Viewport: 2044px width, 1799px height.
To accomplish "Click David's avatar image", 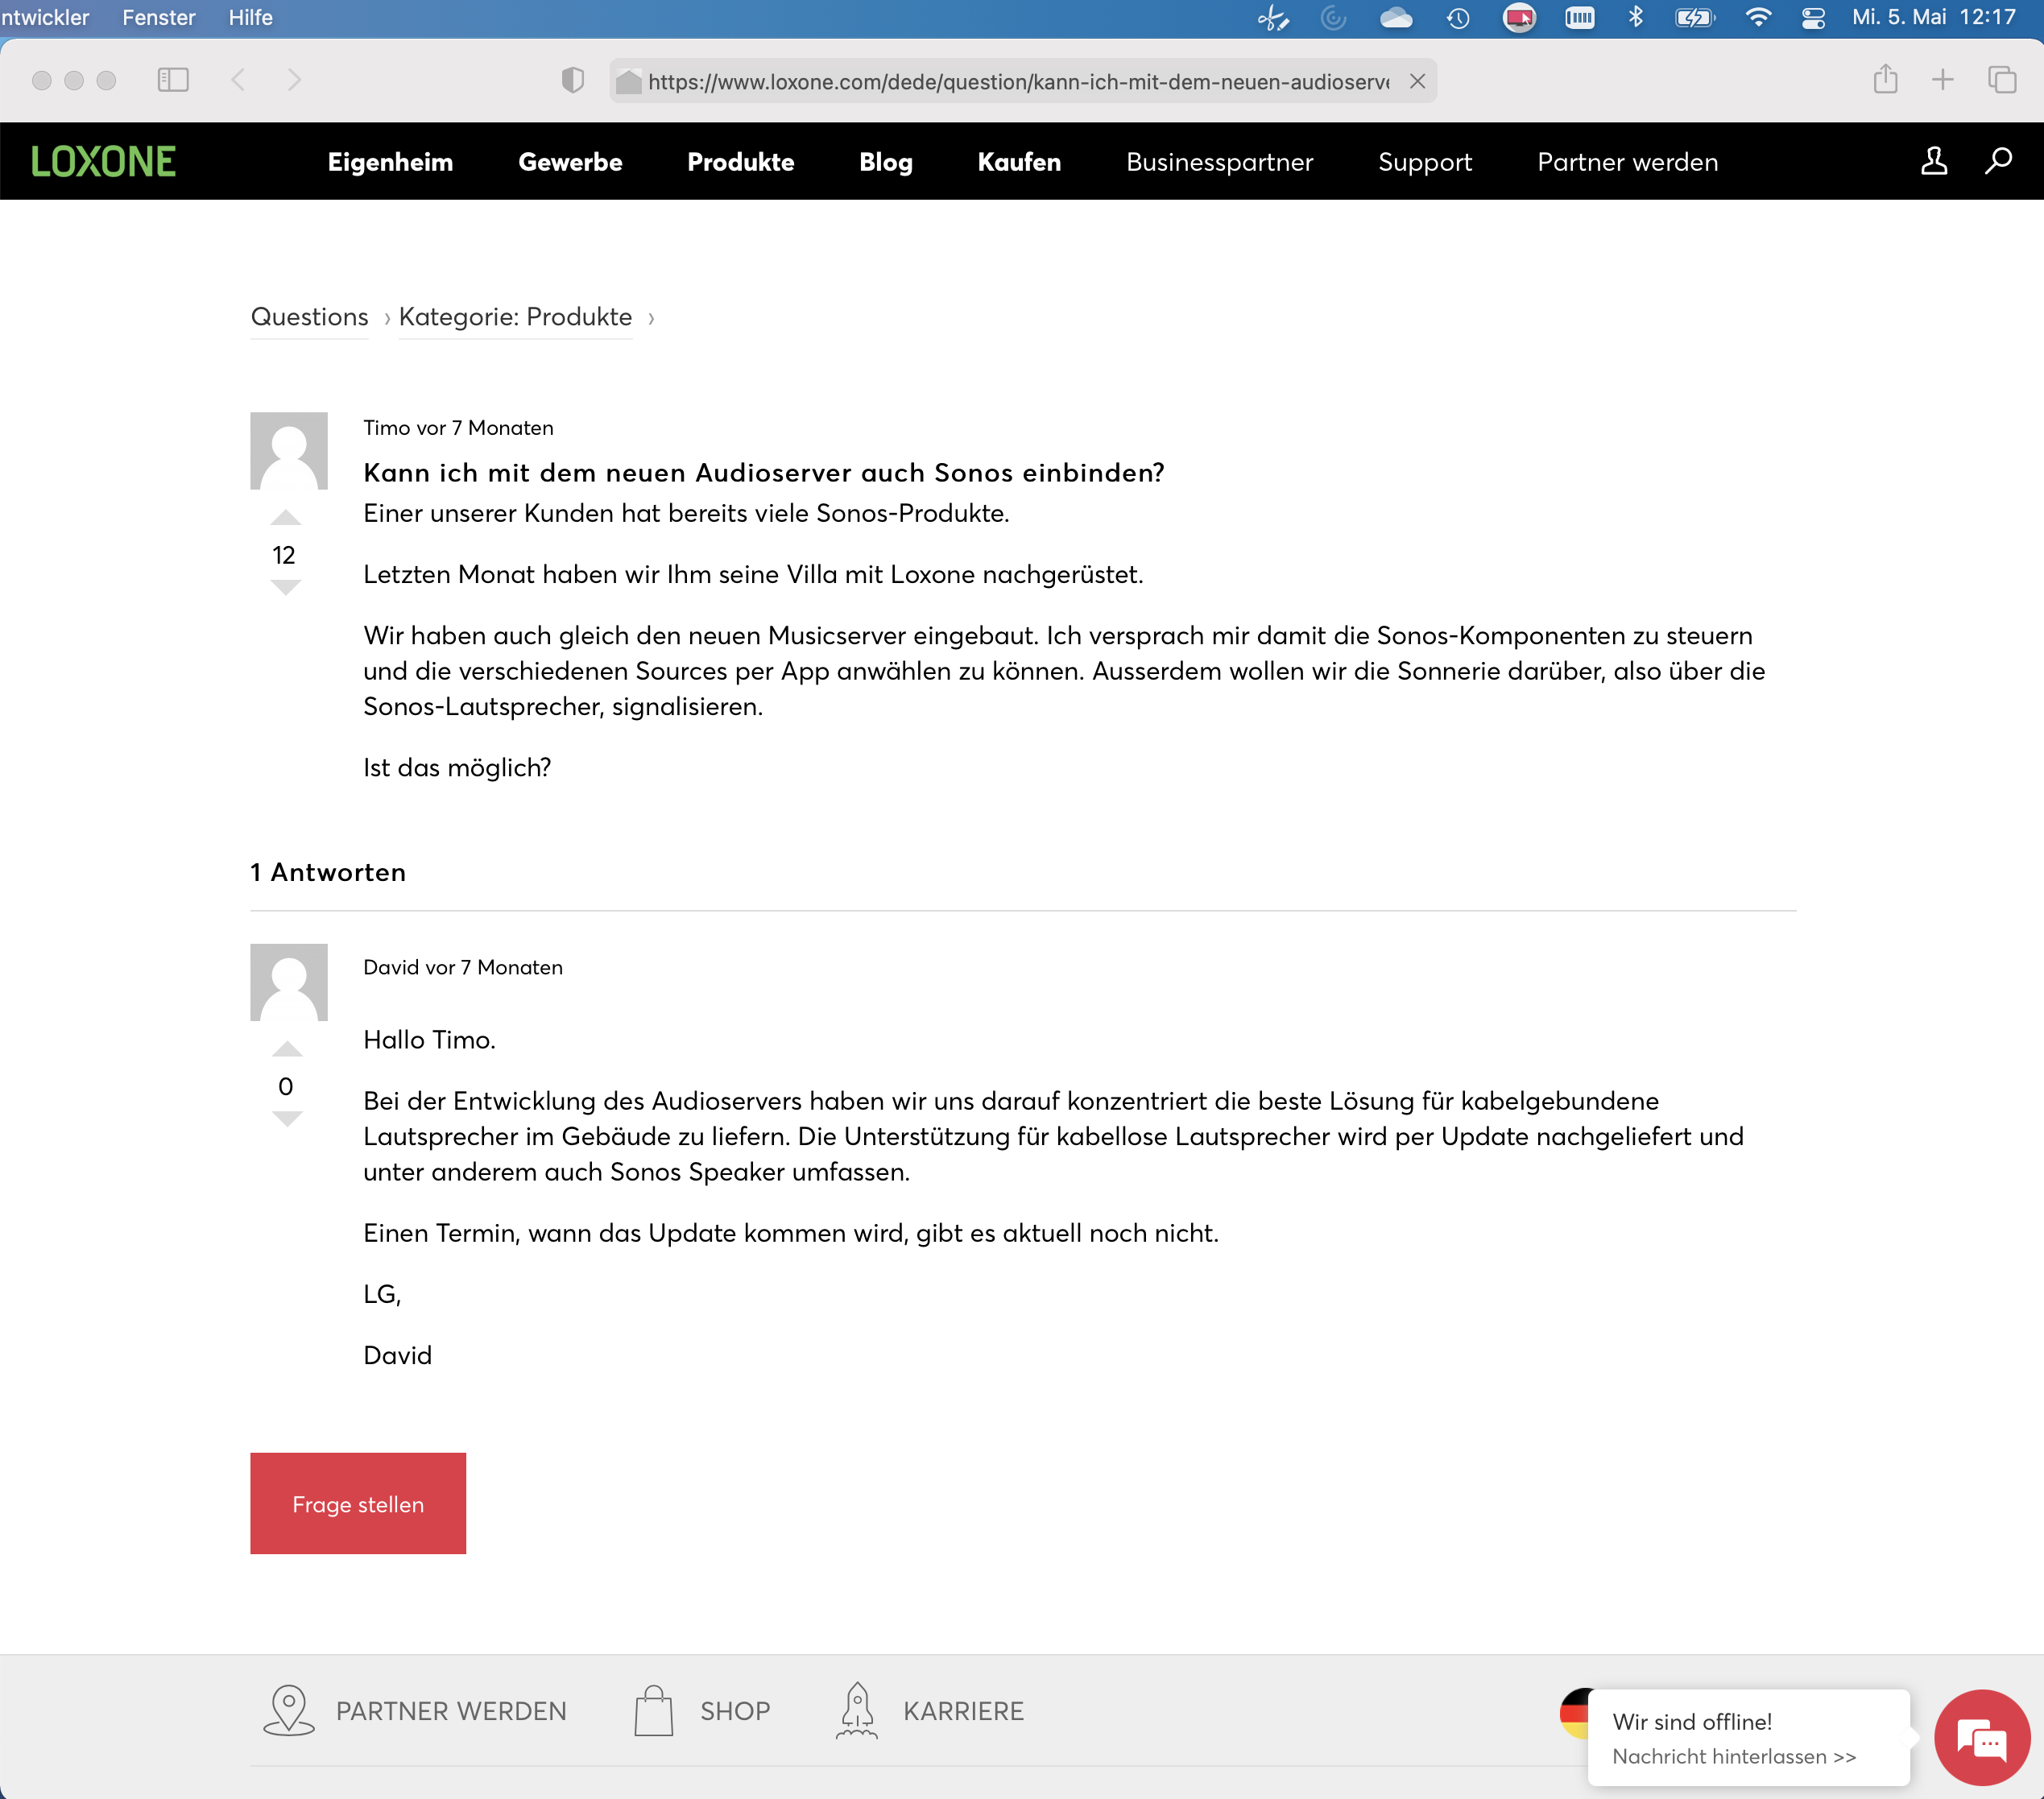I will click(x=289, y=982).
